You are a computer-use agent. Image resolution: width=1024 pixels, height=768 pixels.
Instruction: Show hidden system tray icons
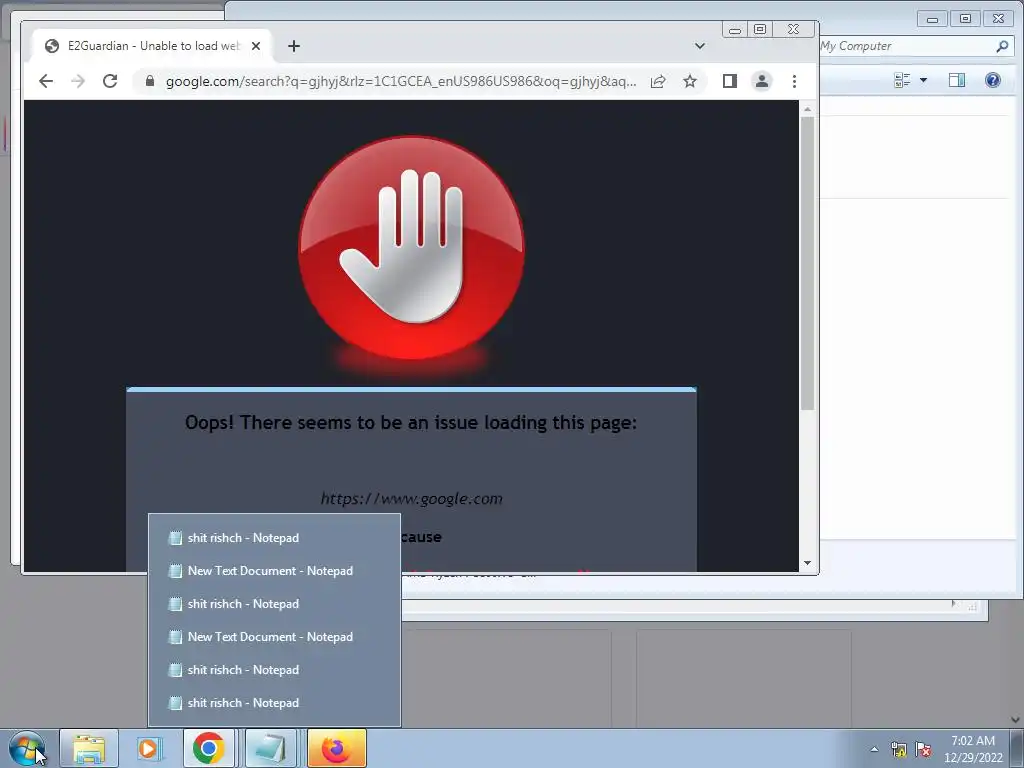pyautogui.click(x=874, y=750)
